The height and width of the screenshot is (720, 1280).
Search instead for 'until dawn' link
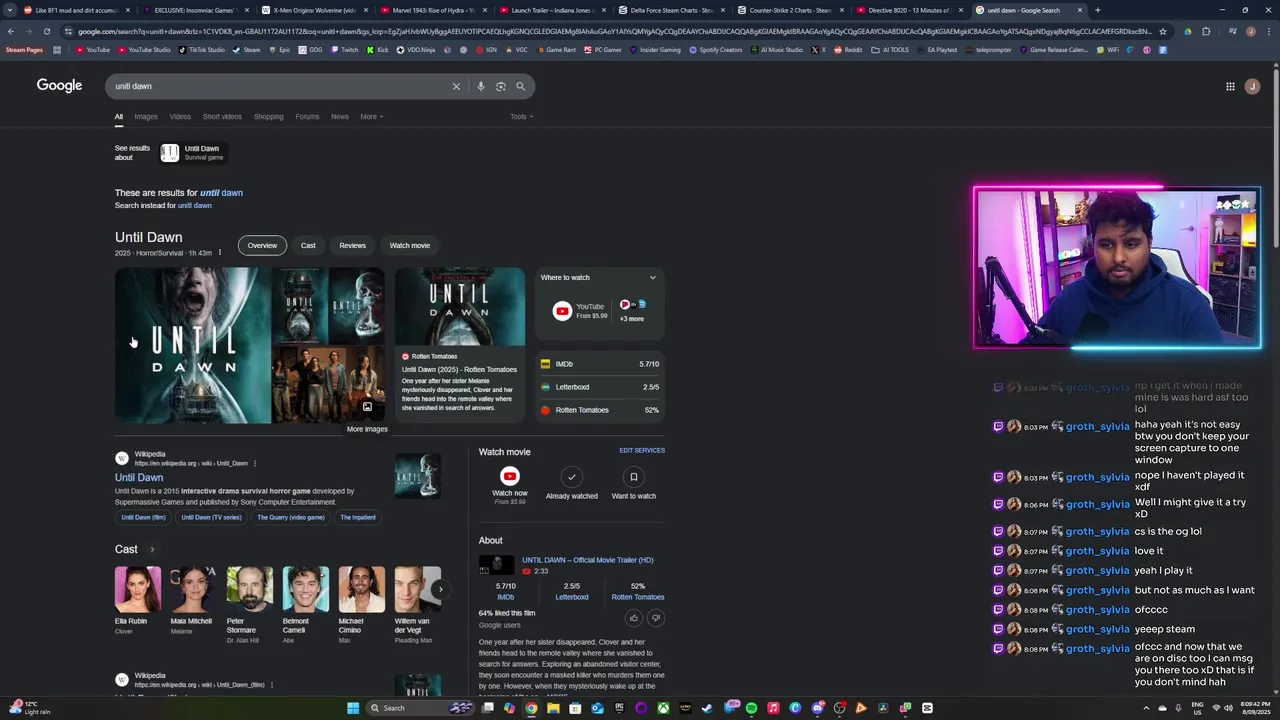pyautogui.click(x=195, y=206)
